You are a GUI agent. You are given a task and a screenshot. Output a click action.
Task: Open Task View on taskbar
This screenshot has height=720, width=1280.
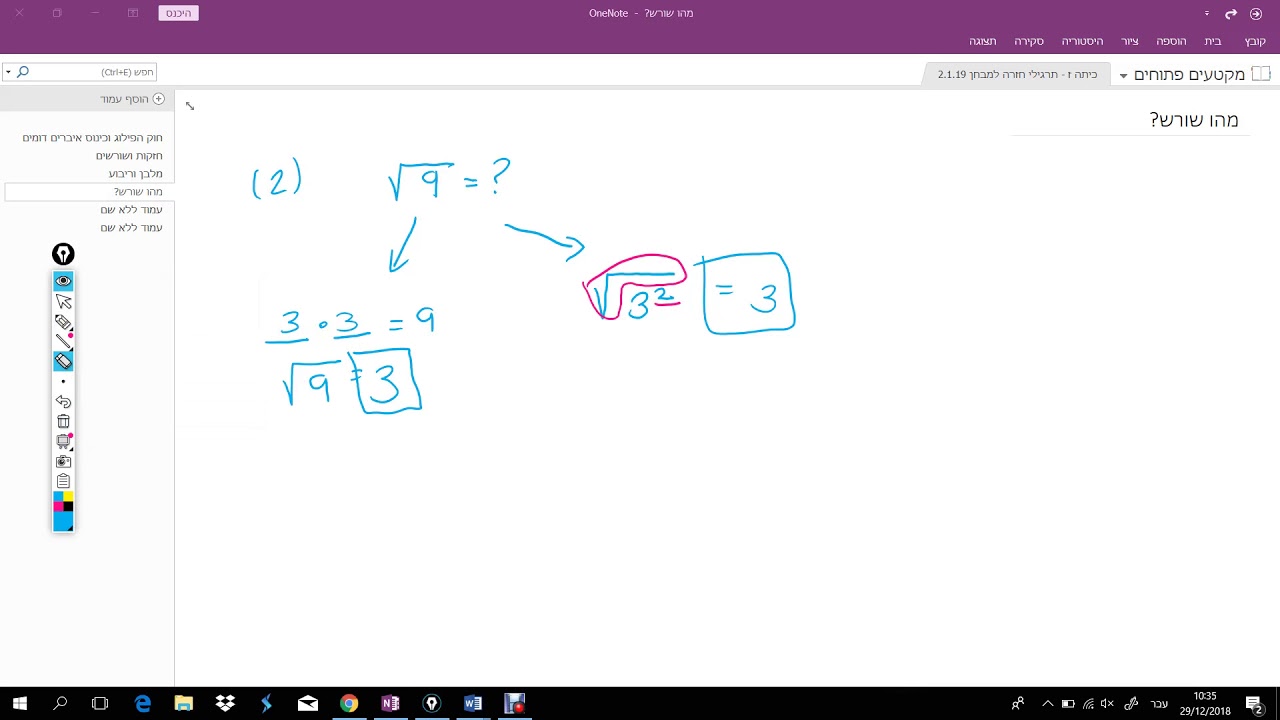click(x=100, y=703)
